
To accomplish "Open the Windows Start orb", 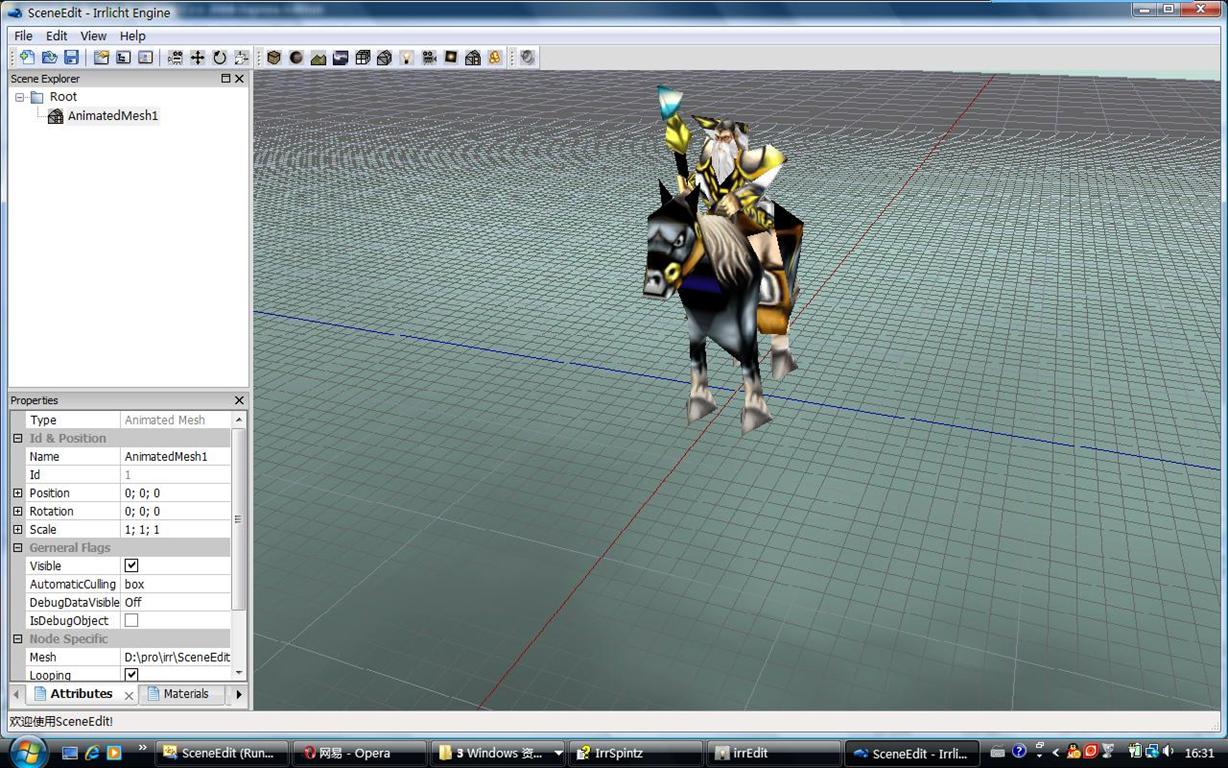I will click(27, 751).
